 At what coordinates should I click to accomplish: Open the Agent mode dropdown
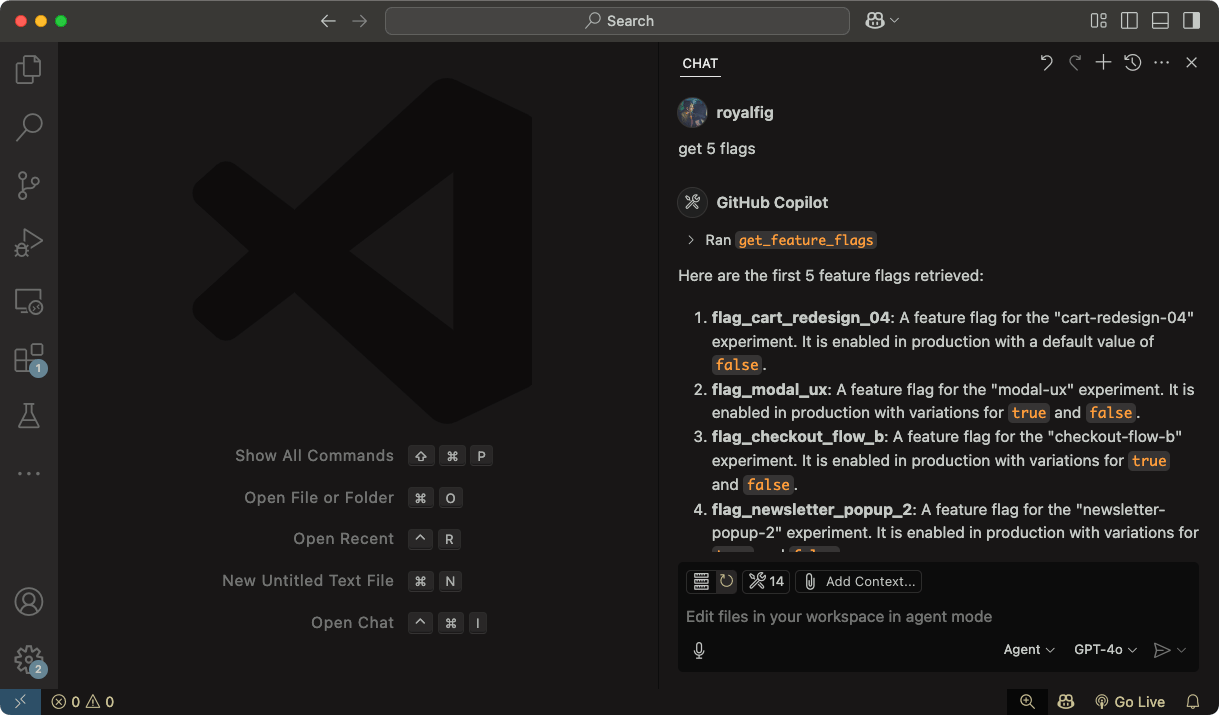pyautogui.click(x=1029, y=650)
